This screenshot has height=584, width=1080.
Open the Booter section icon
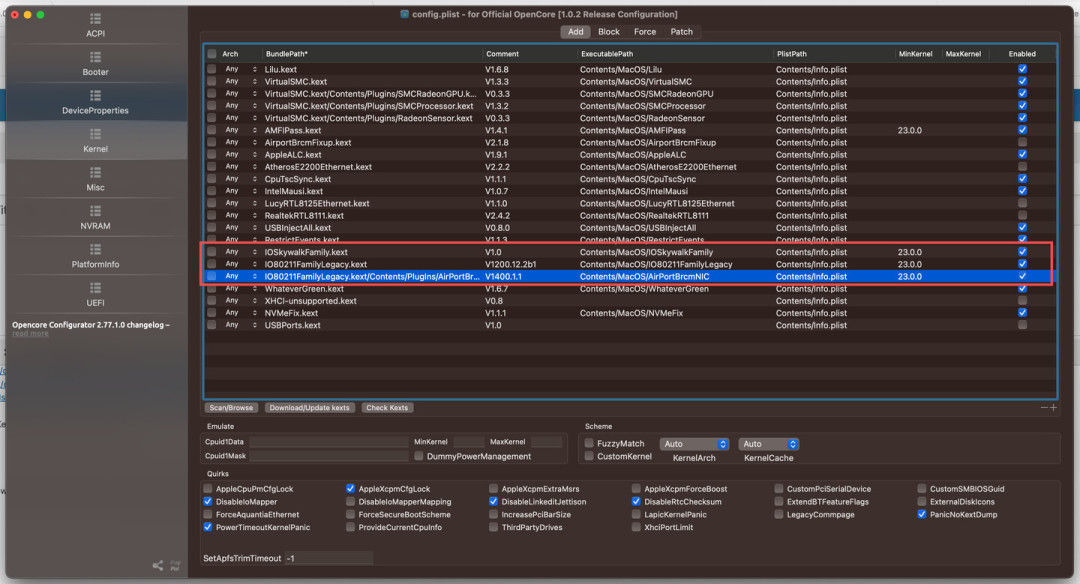(95, 57)
